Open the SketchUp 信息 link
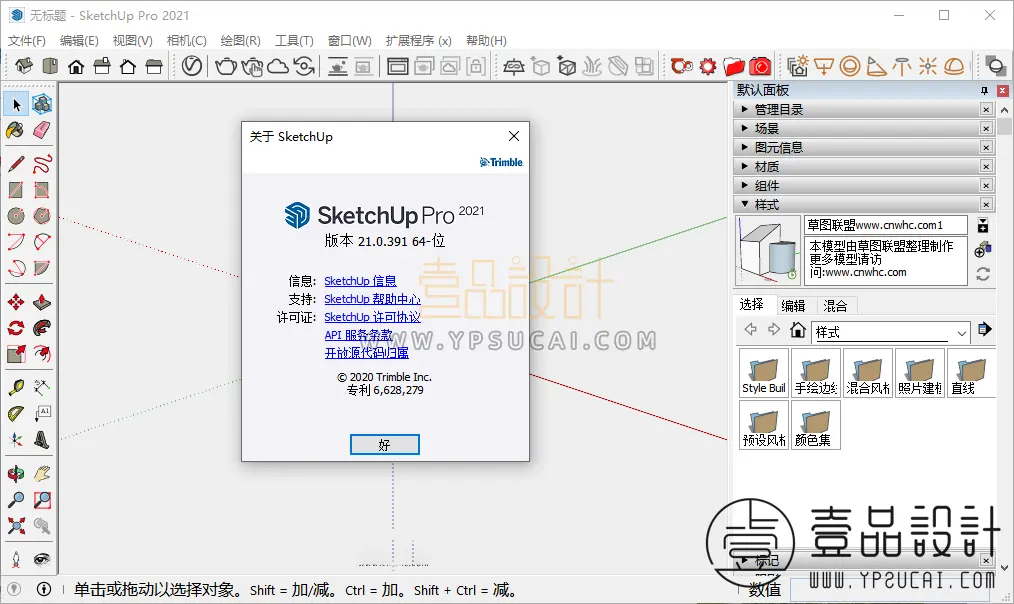1014x604 pixels. coord(360,281)
